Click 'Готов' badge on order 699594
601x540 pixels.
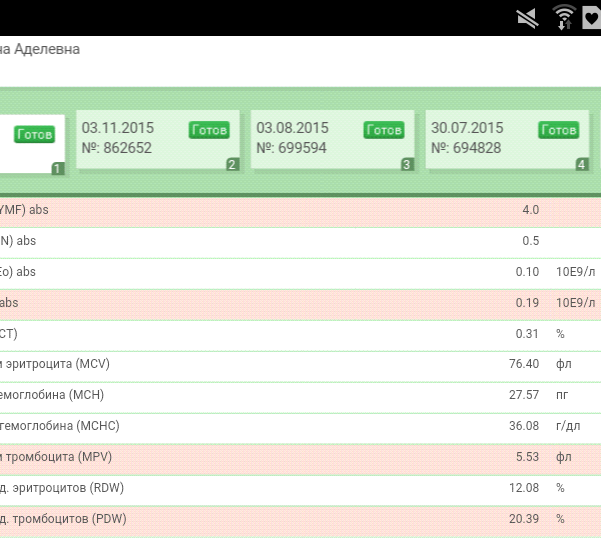pyautogui.click(x=384, y=130)
